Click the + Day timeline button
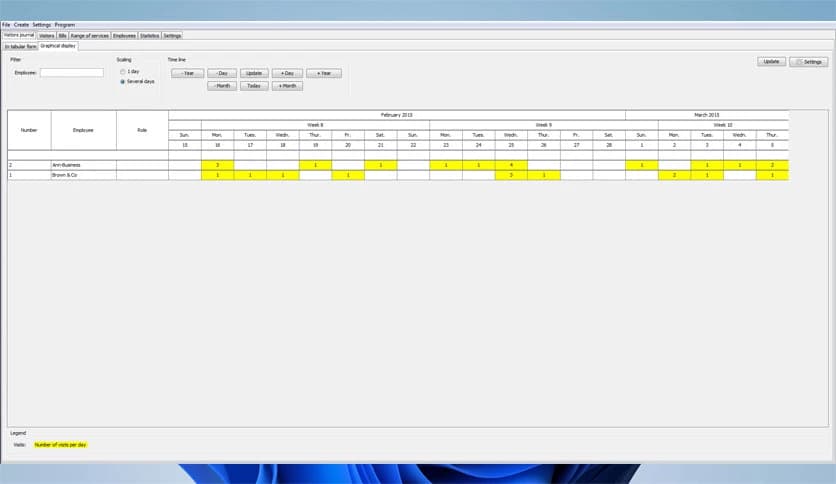Viewport: 836px width, 484px height. point(287,73)
